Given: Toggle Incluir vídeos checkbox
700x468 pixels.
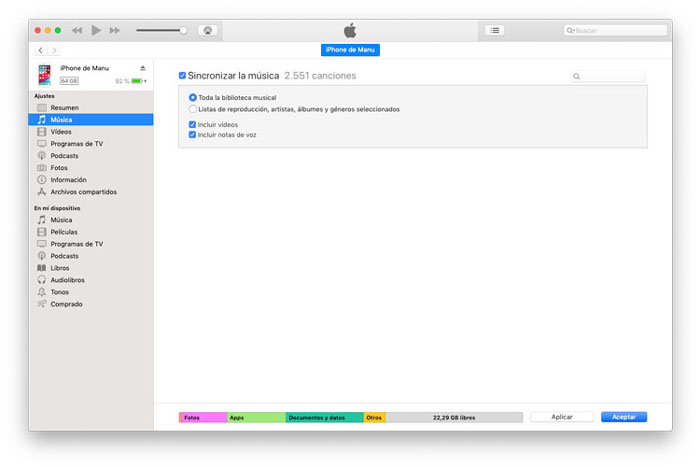Looking at the screenshot, I should tap(192, 125).
